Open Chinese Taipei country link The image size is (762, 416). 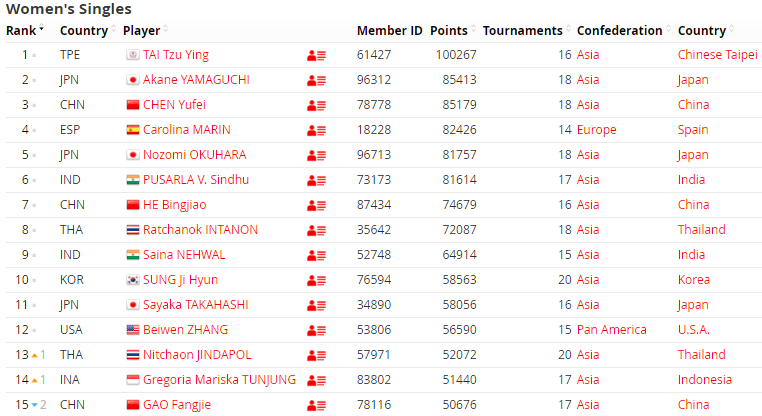pyautogui.click(x=717, y=54)
